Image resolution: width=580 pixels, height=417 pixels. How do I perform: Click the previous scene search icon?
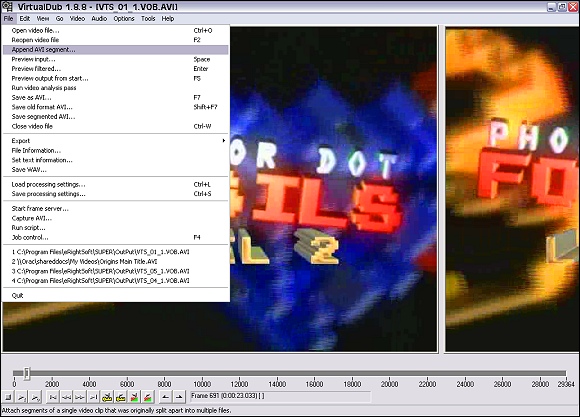(x=134, y=397)
